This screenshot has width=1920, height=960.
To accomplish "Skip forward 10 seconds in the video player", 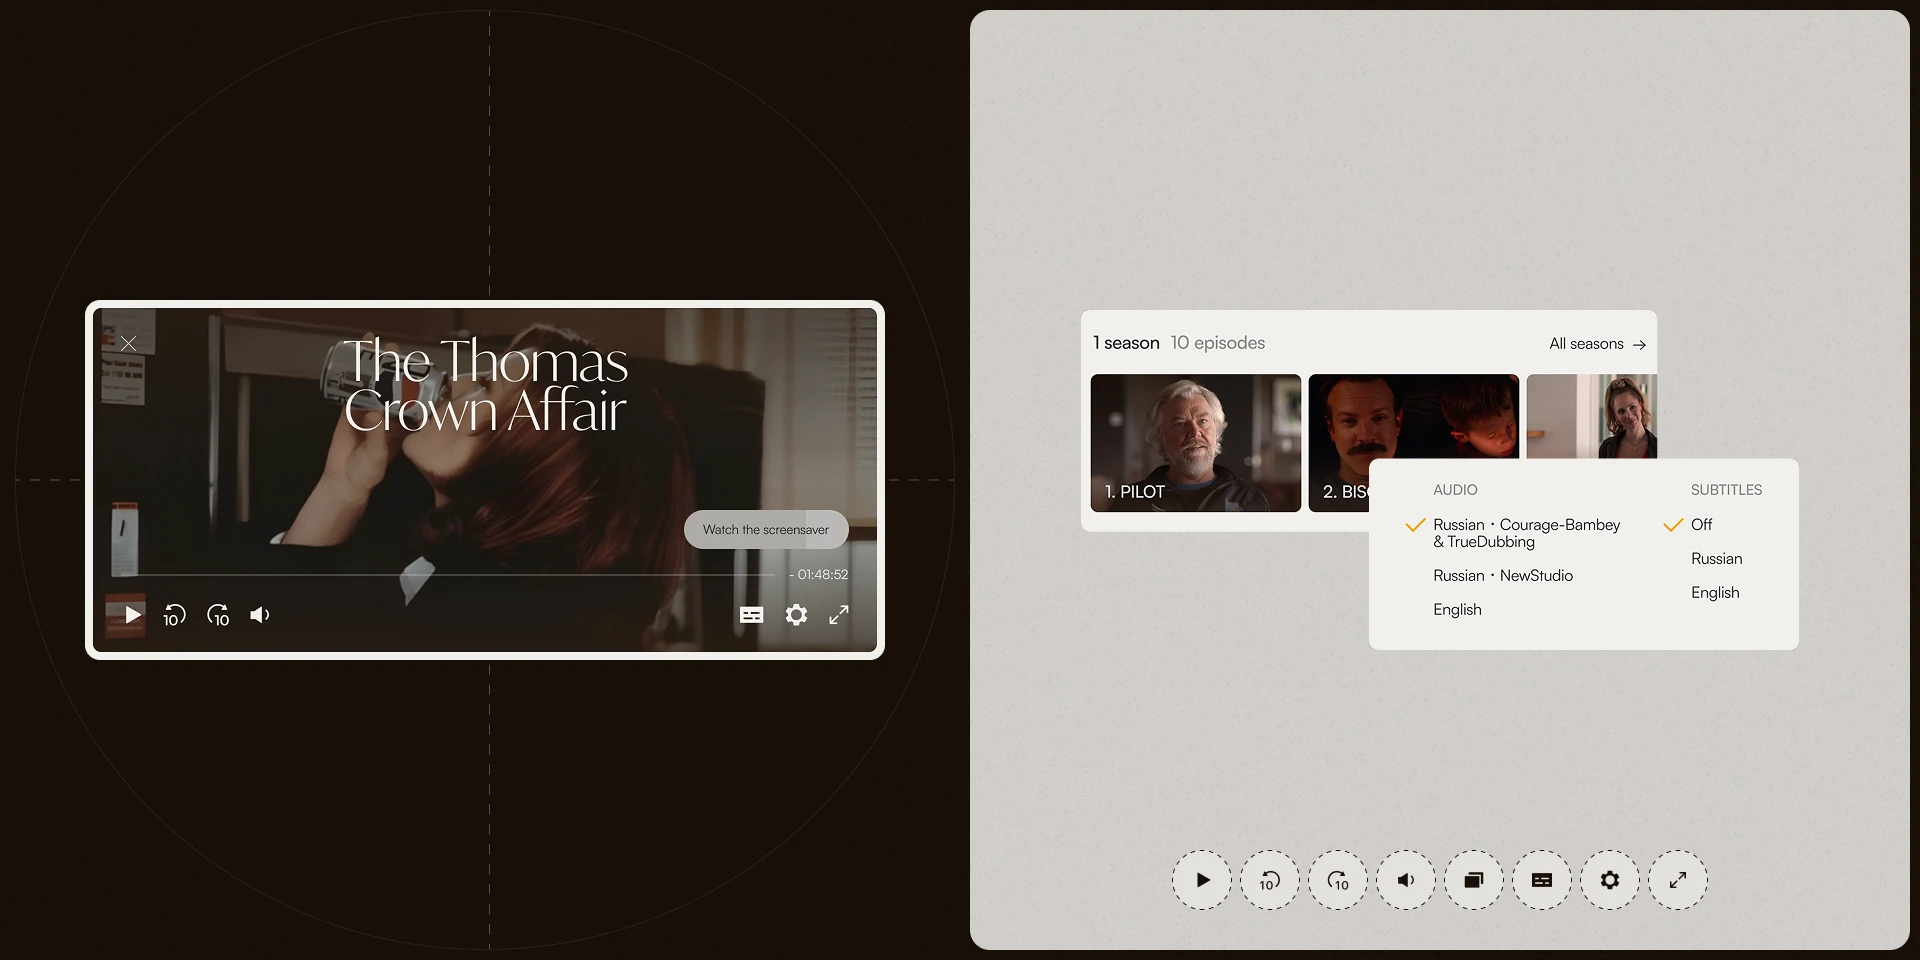I will [218, 615].
